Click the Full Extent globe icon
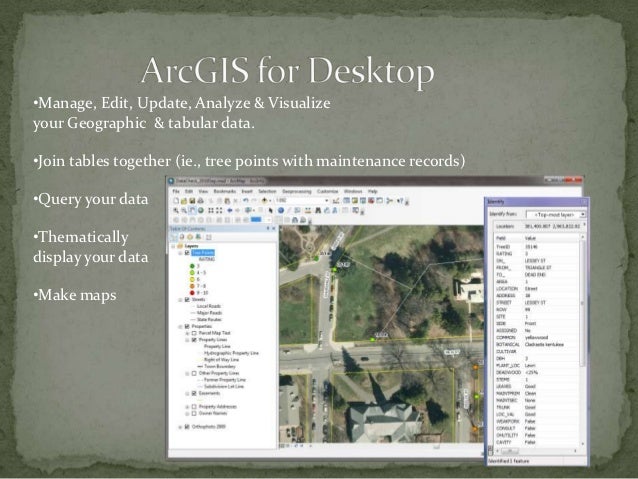Image resolution: width=638 pixels, height=479 pixels. [201, 210]
